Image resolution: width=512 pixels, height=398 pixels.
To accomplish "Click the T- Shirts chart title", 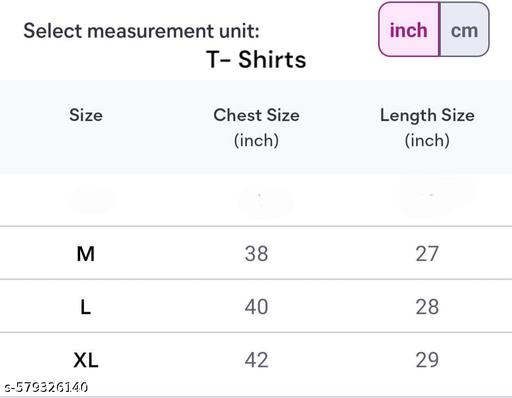I will (256, 60).
